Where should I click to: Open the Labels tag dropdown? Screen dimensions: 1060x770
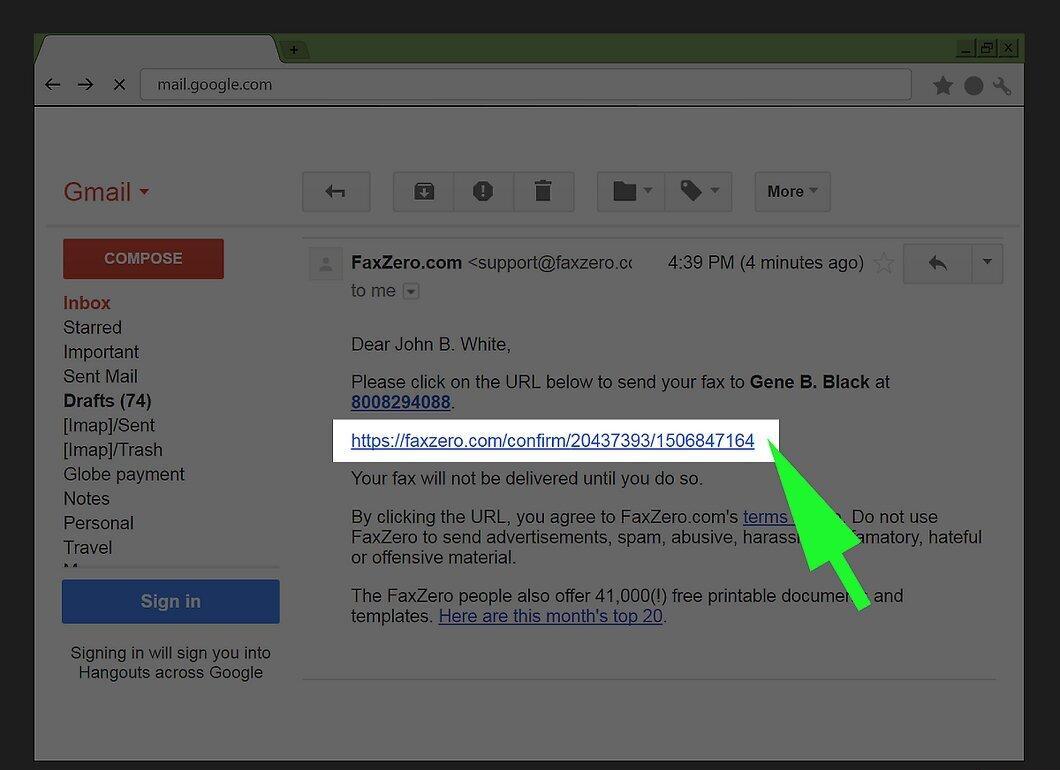699,192
